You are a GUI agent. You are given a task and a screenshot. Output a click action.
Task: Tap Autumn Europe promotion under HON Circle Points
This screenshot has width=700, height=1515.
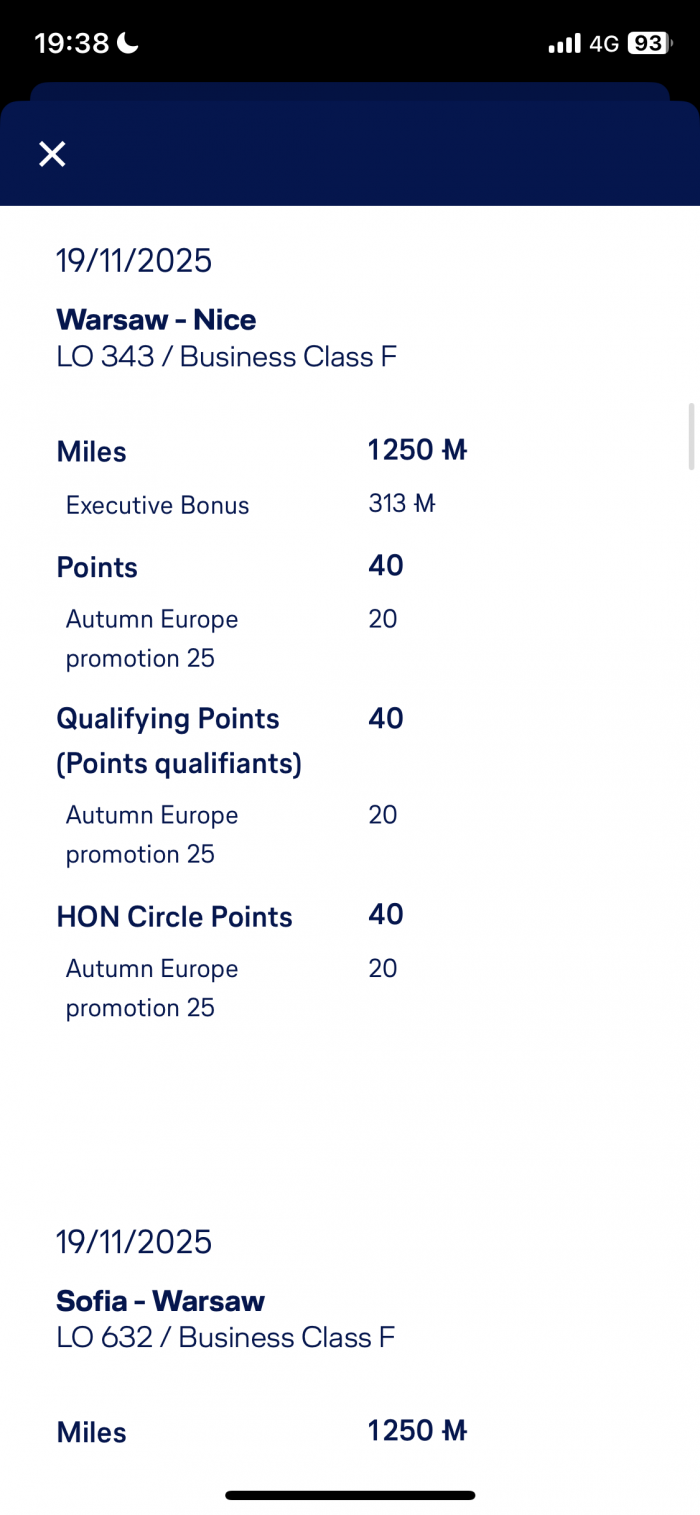pos(151,988)
